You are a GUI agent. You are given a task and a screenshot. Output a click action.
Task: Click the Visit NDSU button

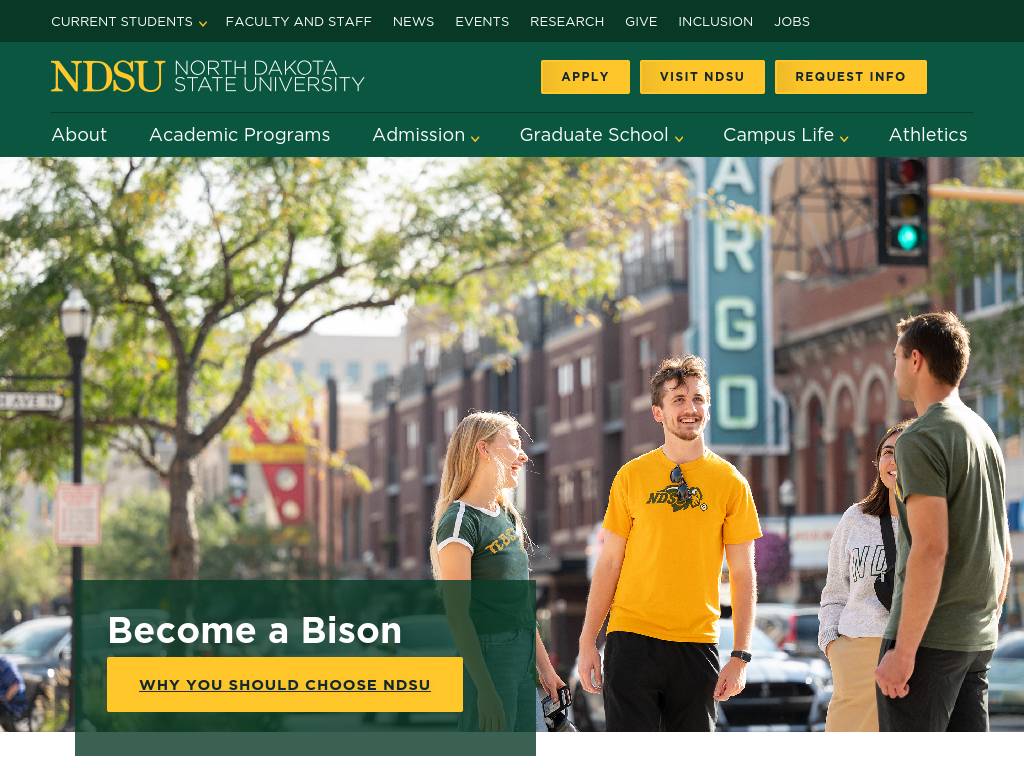coord(702,77)
